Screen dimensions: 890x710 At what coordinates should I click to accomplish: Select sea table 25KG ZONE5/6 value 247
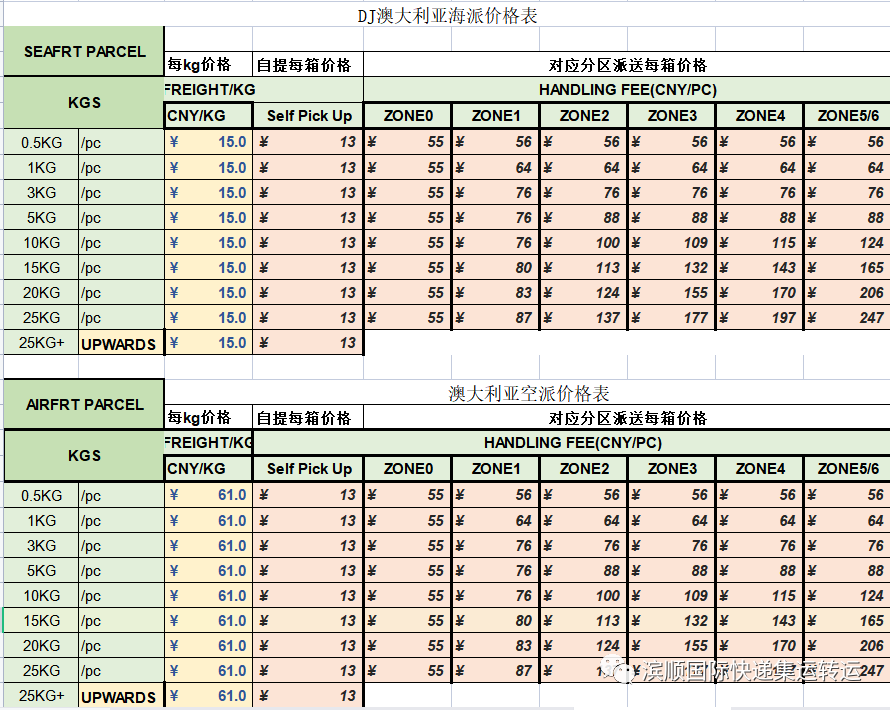coord(847,317)
